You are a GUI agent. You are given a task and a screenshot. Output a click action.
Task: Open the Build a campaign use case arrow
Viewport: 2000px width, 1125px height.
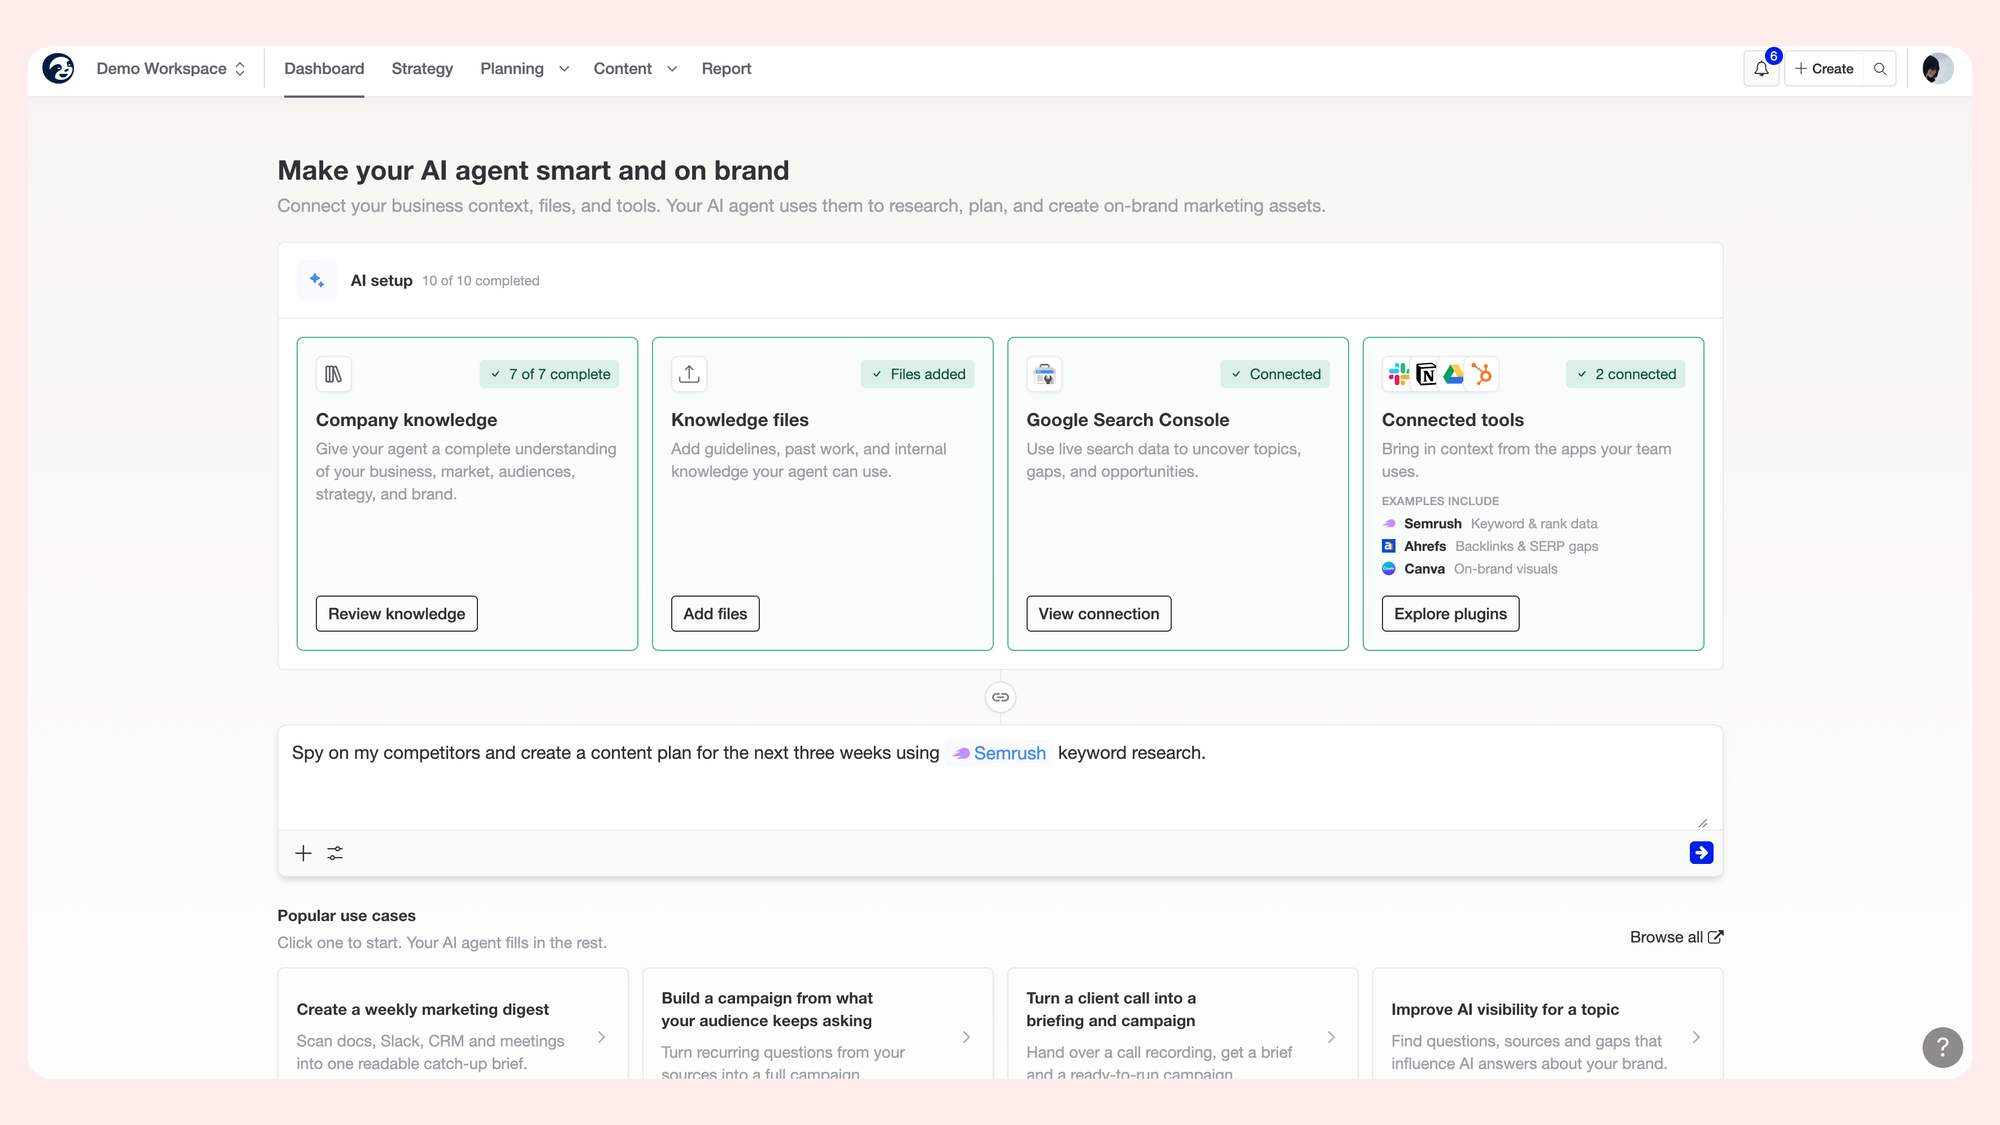pos(966,1037)
